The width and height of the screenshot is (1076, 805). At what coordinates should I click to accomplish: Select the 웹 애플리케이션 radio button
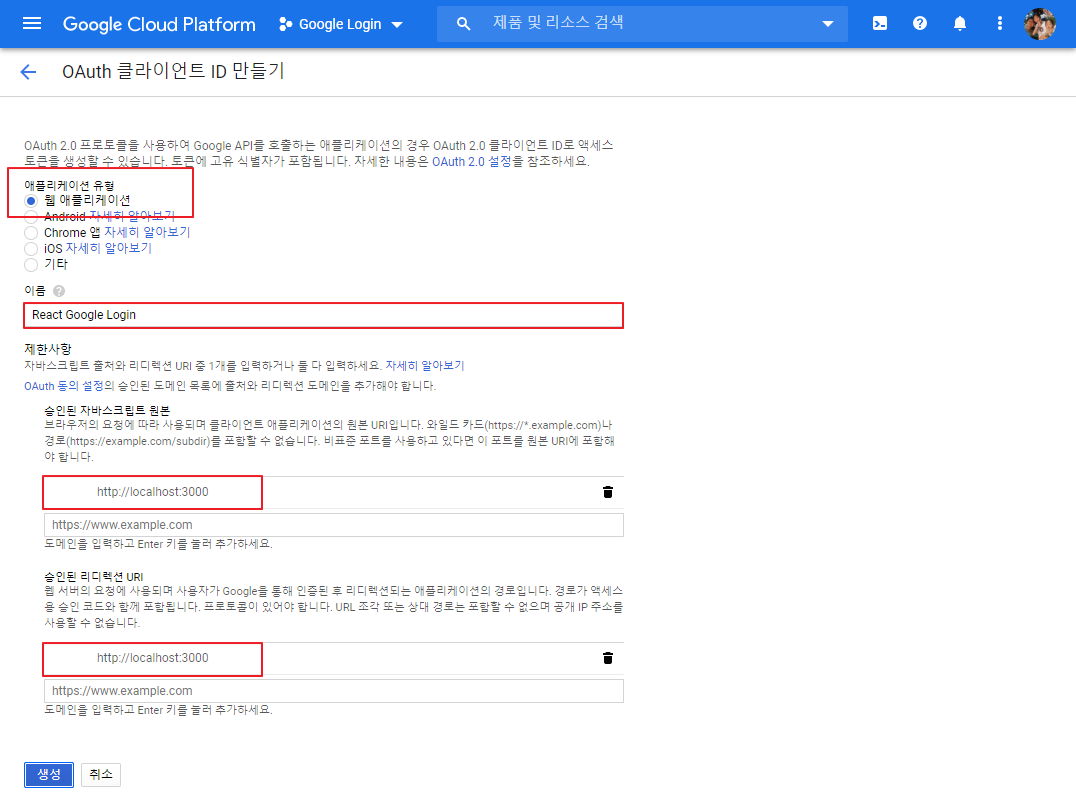click(31, 200)
